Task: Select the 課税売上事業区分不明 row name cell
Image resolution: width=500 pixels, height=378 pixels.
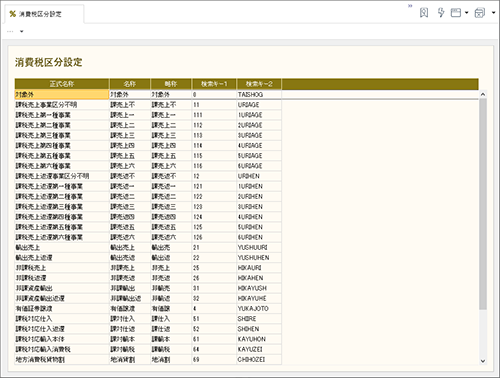Action: coord(62,105)
